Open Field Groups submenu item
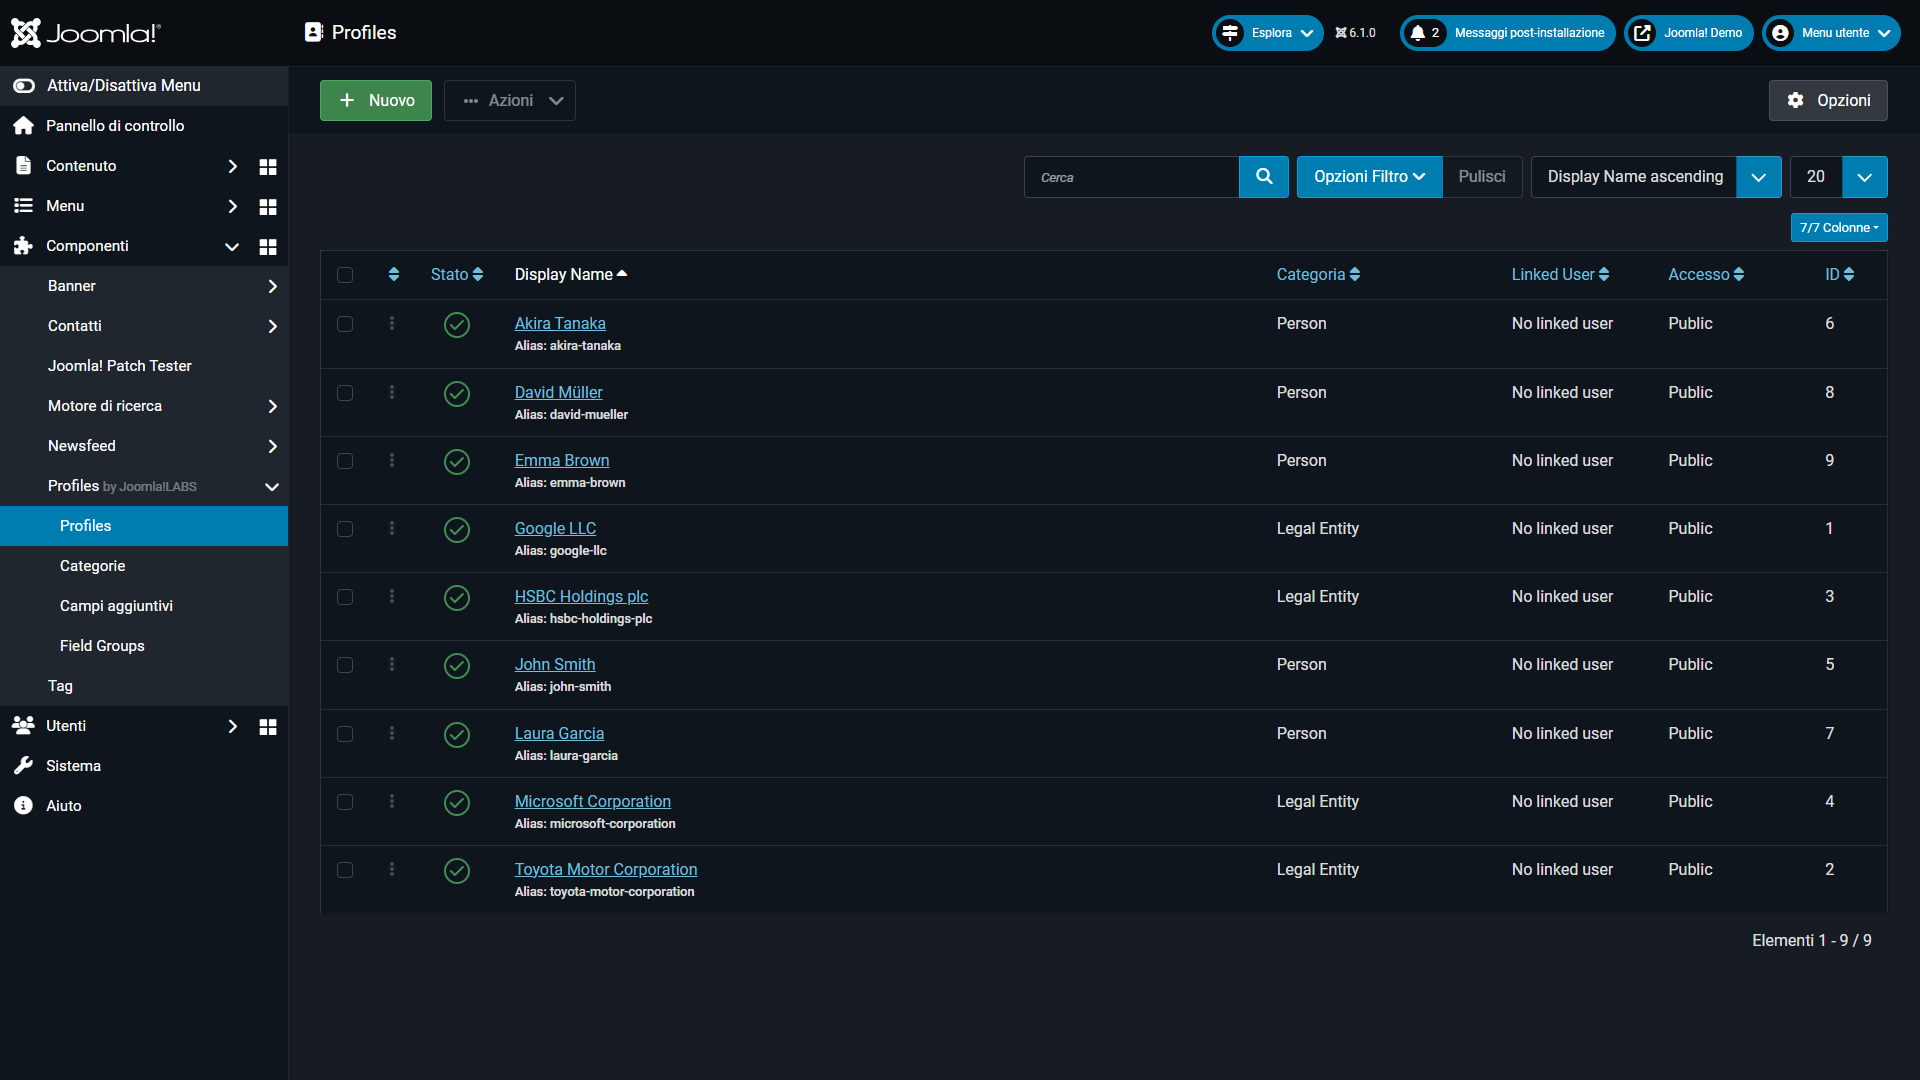1920x1080 pixels. [x=144, y=646]
